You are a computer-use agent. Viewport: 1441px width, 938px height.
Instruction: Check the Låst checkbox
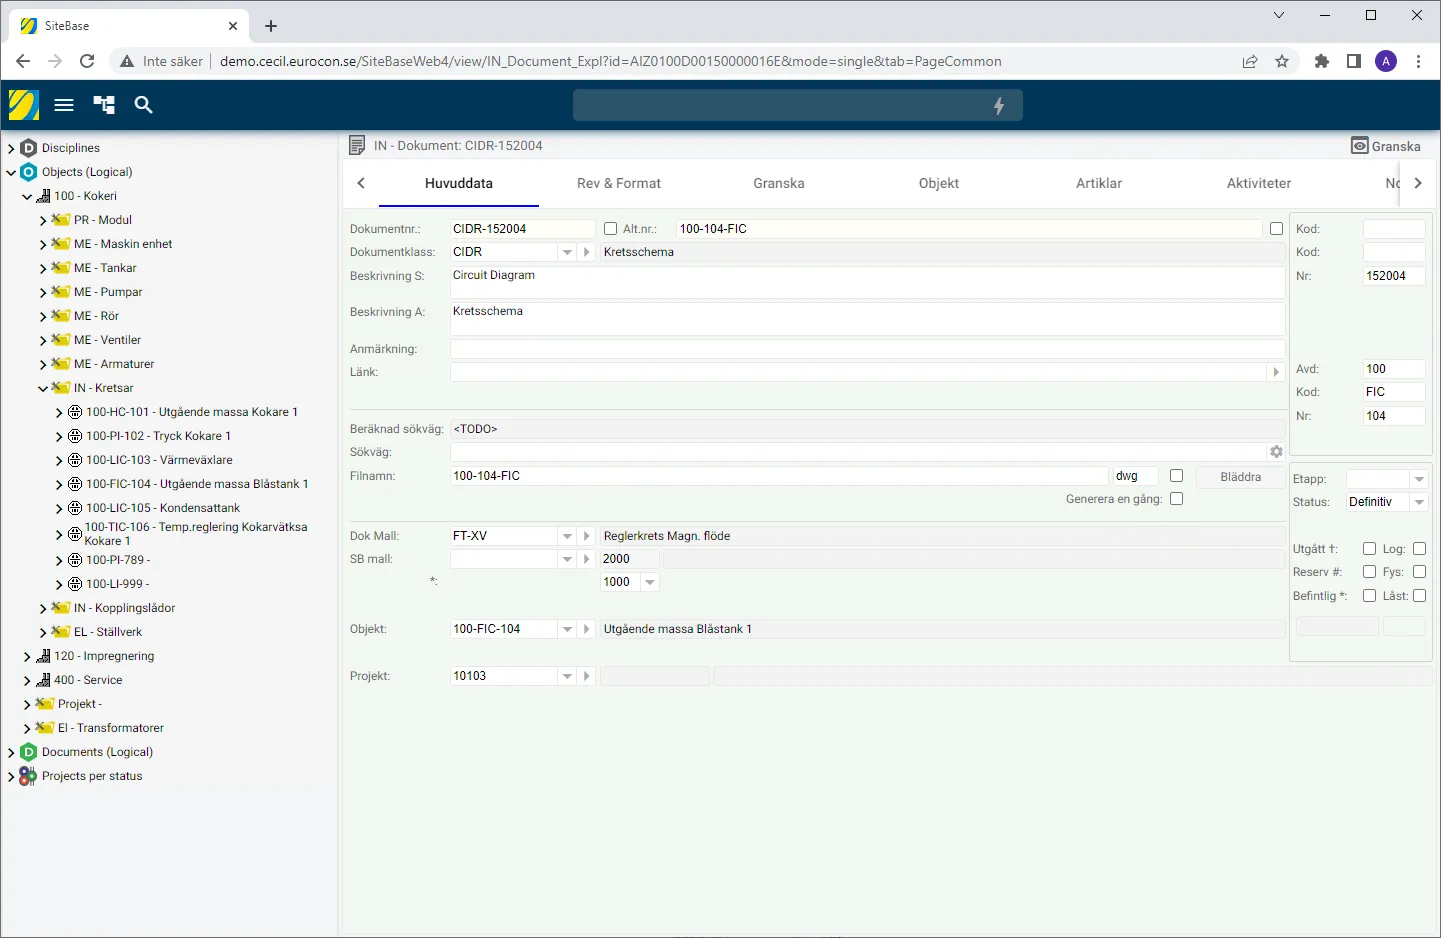1420,596
